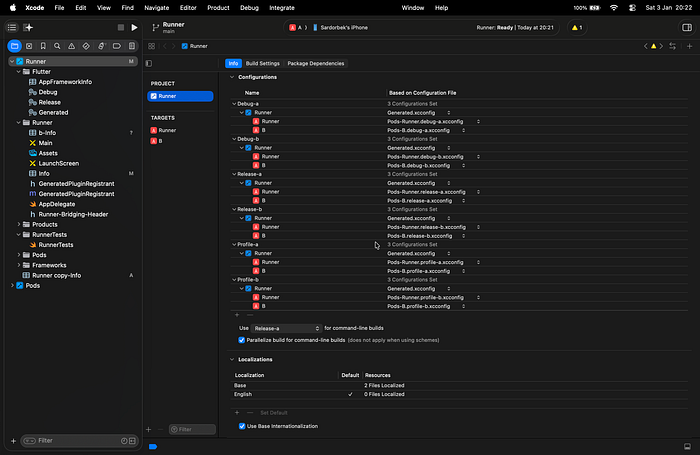Jump to previous issue arrow
Image resolution: width=700 pixels, height=455 pixels.
(x=646, y=46)
